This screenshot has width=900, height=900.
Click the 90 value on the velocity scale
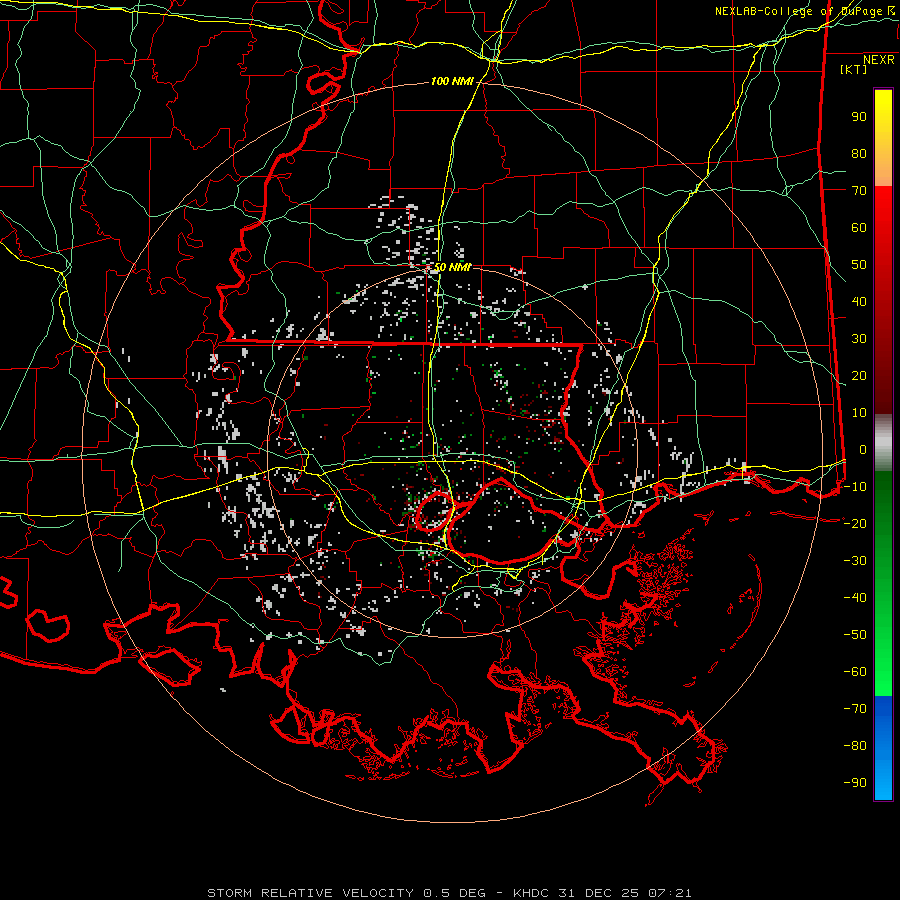(859, 117)
